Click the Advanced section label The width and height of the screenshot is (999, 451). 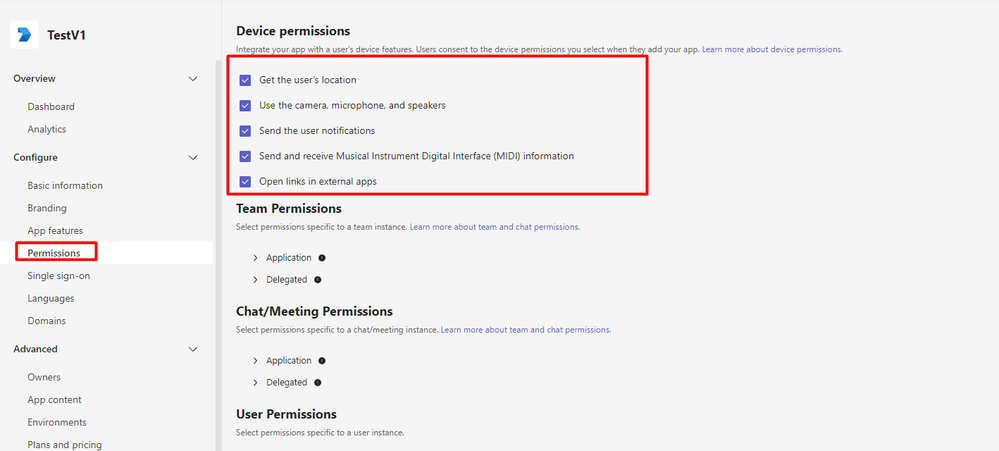[36, 349]
